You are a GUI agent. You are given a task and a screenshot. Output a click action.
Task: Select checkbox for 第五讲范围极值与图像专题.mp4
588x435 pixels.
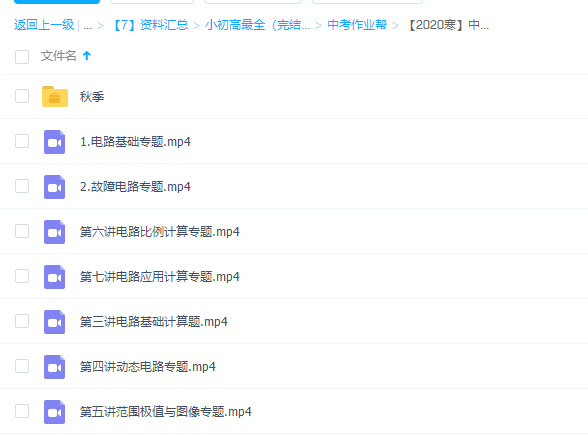coord(22,411)
